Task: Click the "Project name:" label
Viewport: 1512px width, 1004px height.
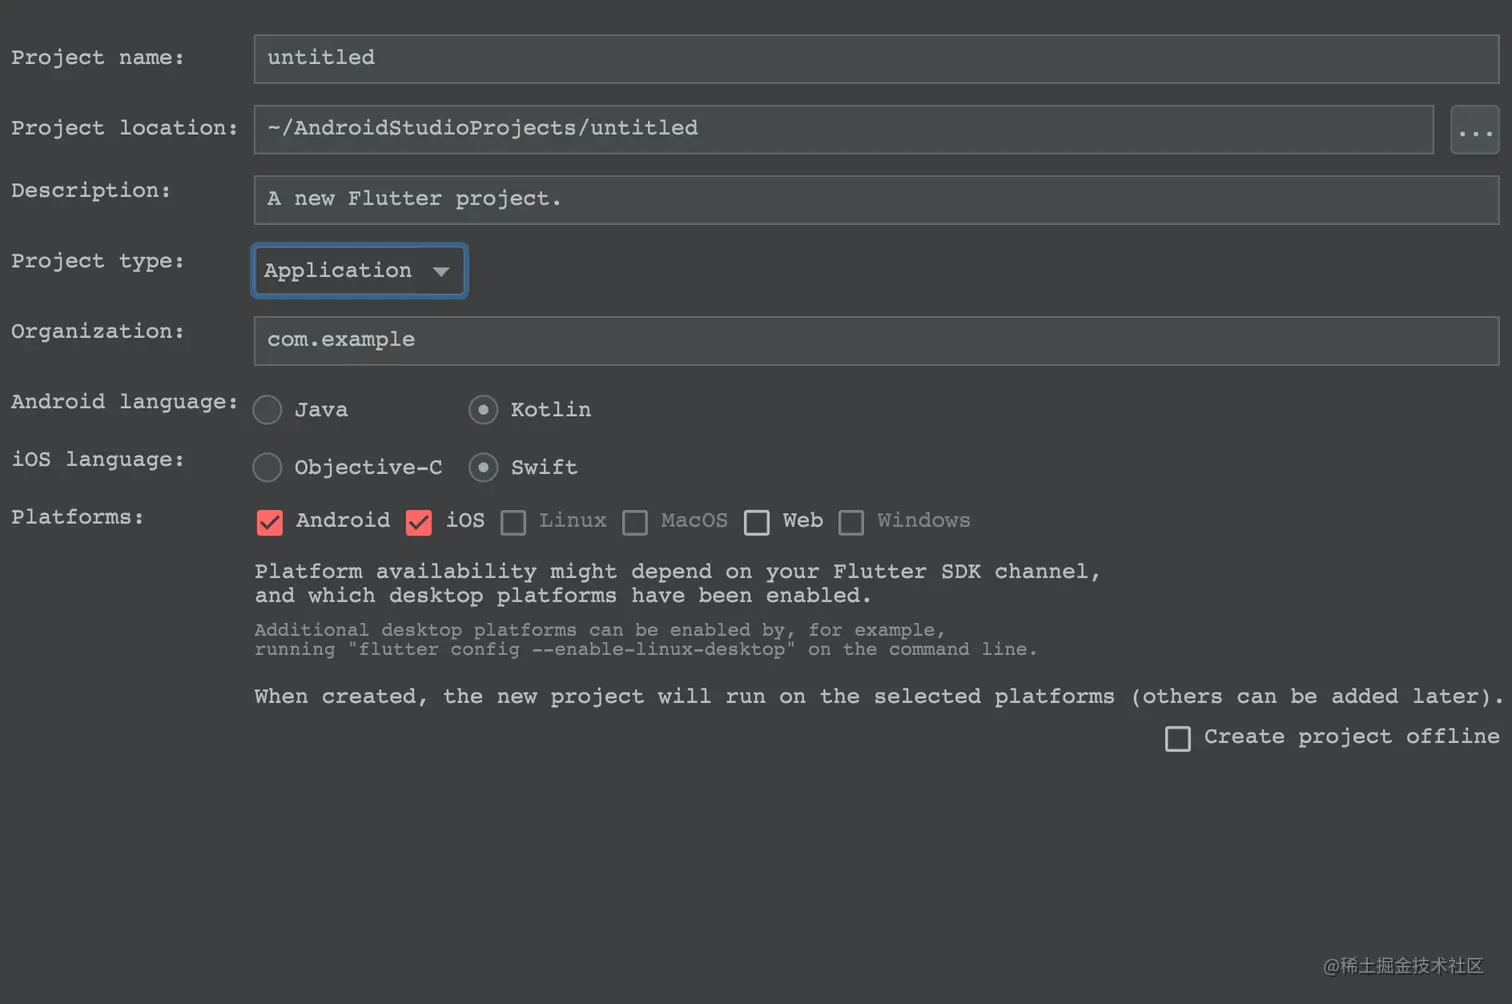Action: pos(98,58)
